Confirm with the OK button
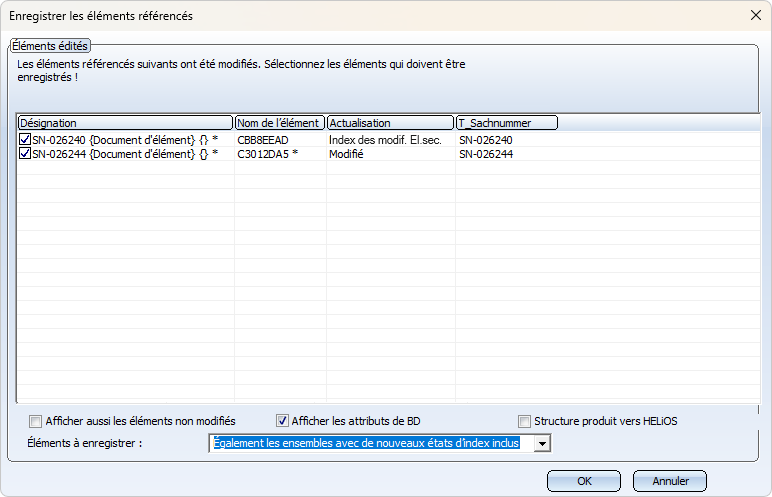This screenshot has height=497, width=772. tap(584, 481)
